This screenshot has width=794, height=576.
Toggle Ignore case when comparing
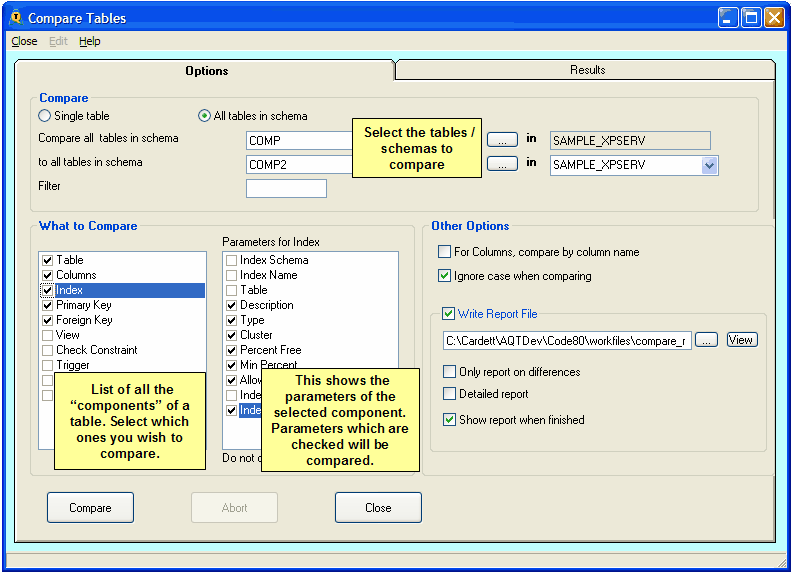pyautogui.click(x=444, y=276)
